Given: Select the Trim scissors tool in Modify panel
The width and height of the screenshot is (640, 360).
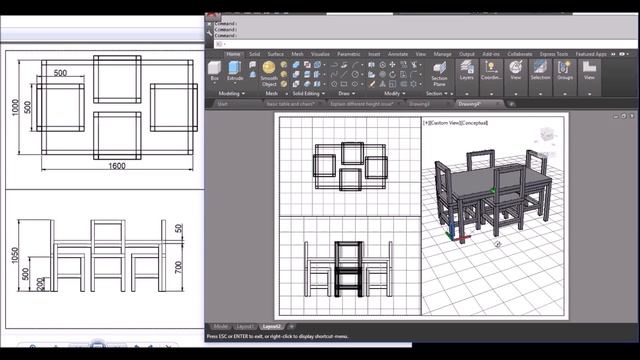Looking at the screenshot, I should click(414, 64).
